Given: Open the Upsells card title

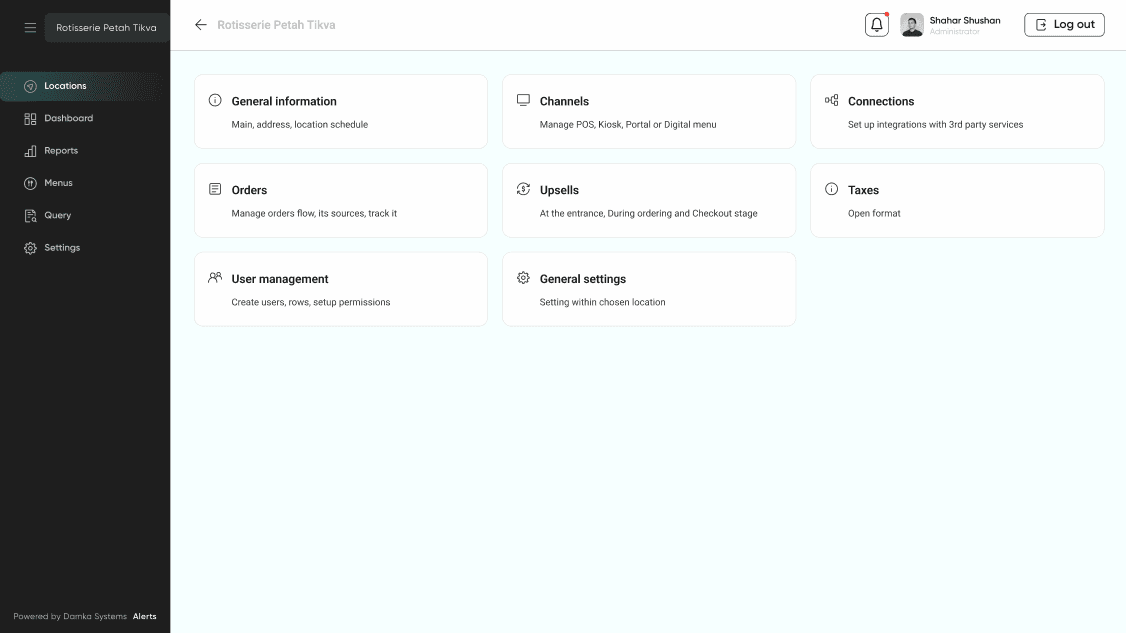Looking at the screenshot, I should (x=559, y=190).
